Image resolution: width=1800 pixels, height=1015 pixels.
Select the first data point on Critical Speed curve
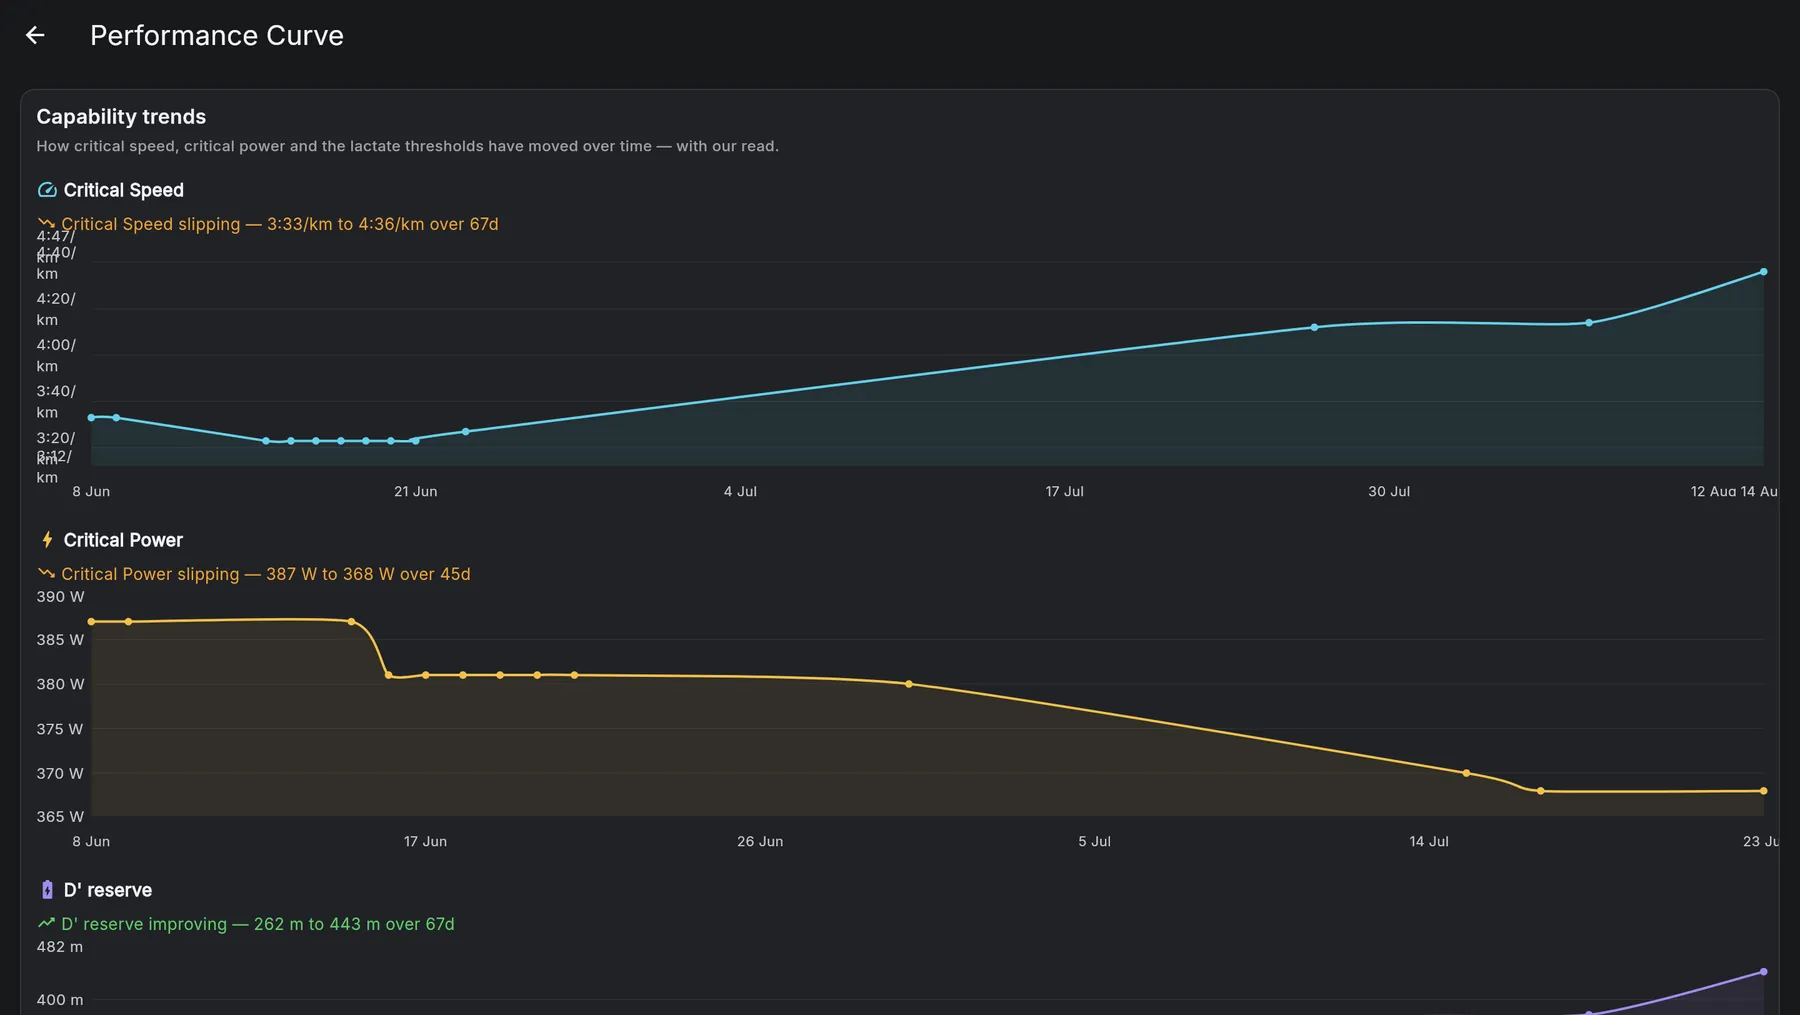(x=92, y=418)
